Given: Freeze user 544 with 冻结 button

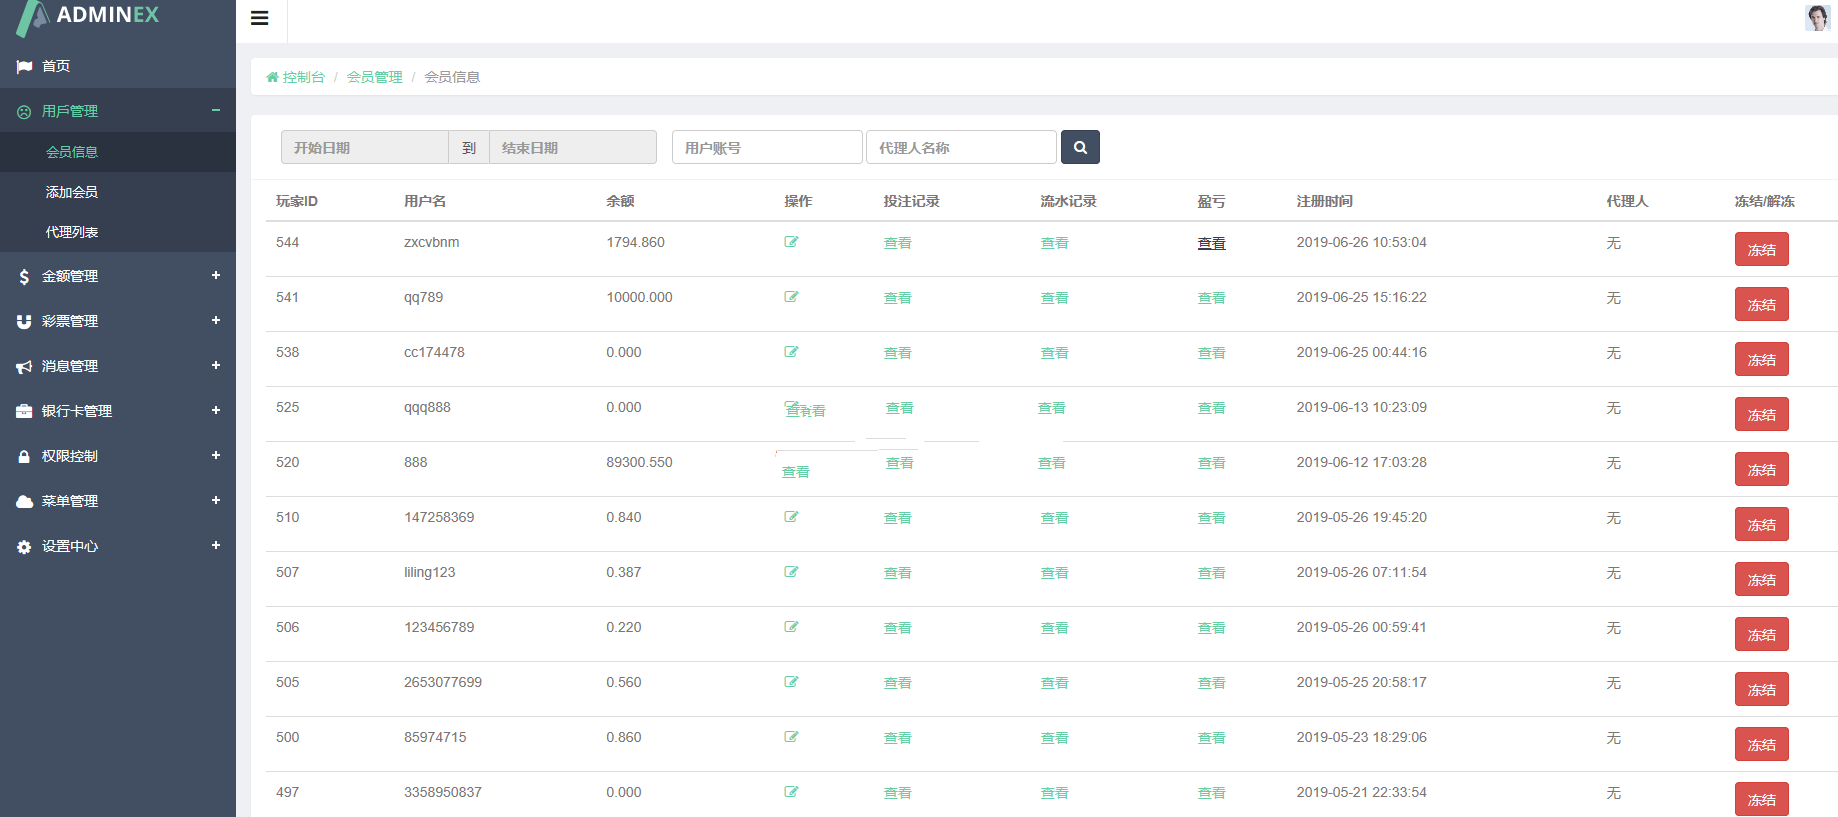Looking at the screenshot, I should pyautogui.click(x=1761, y=250).
